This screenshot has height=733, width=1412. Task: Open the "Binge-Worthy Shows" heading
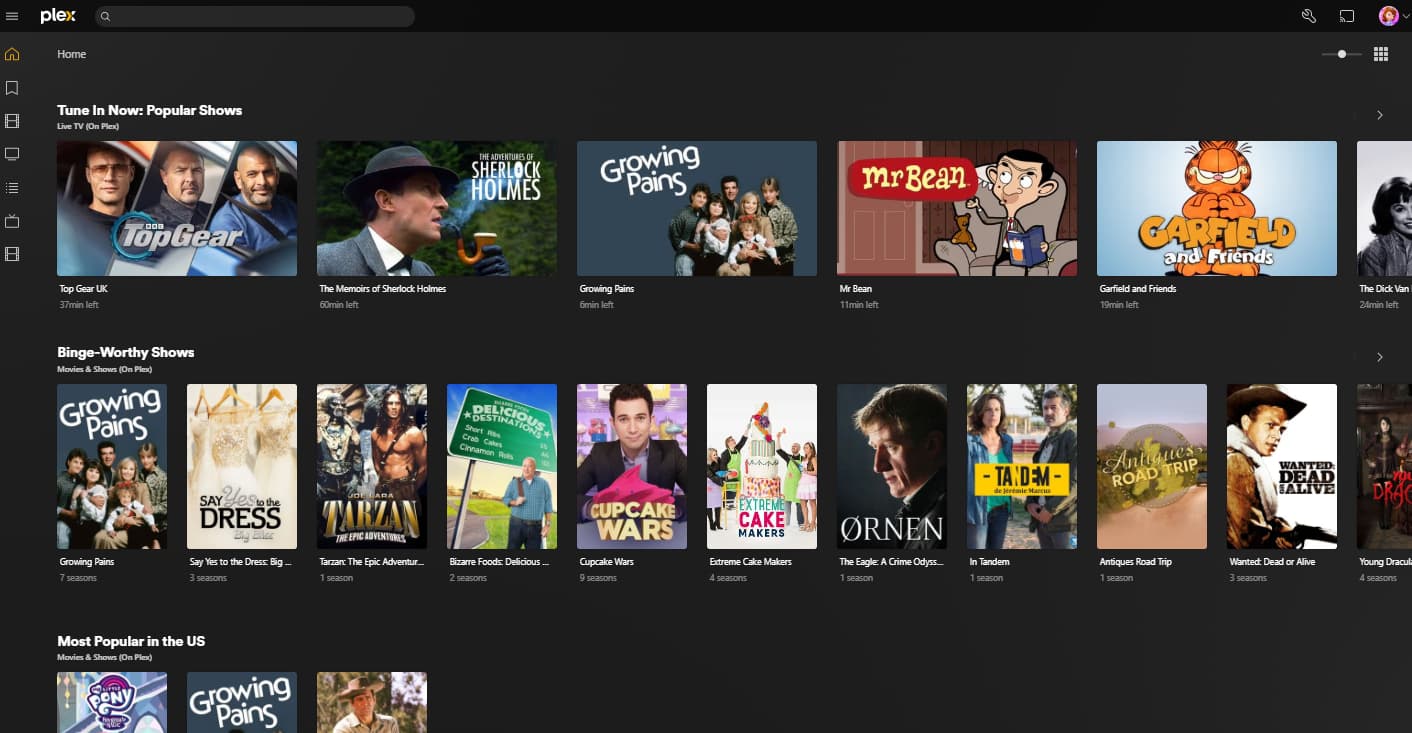click(x=126, y=352)
